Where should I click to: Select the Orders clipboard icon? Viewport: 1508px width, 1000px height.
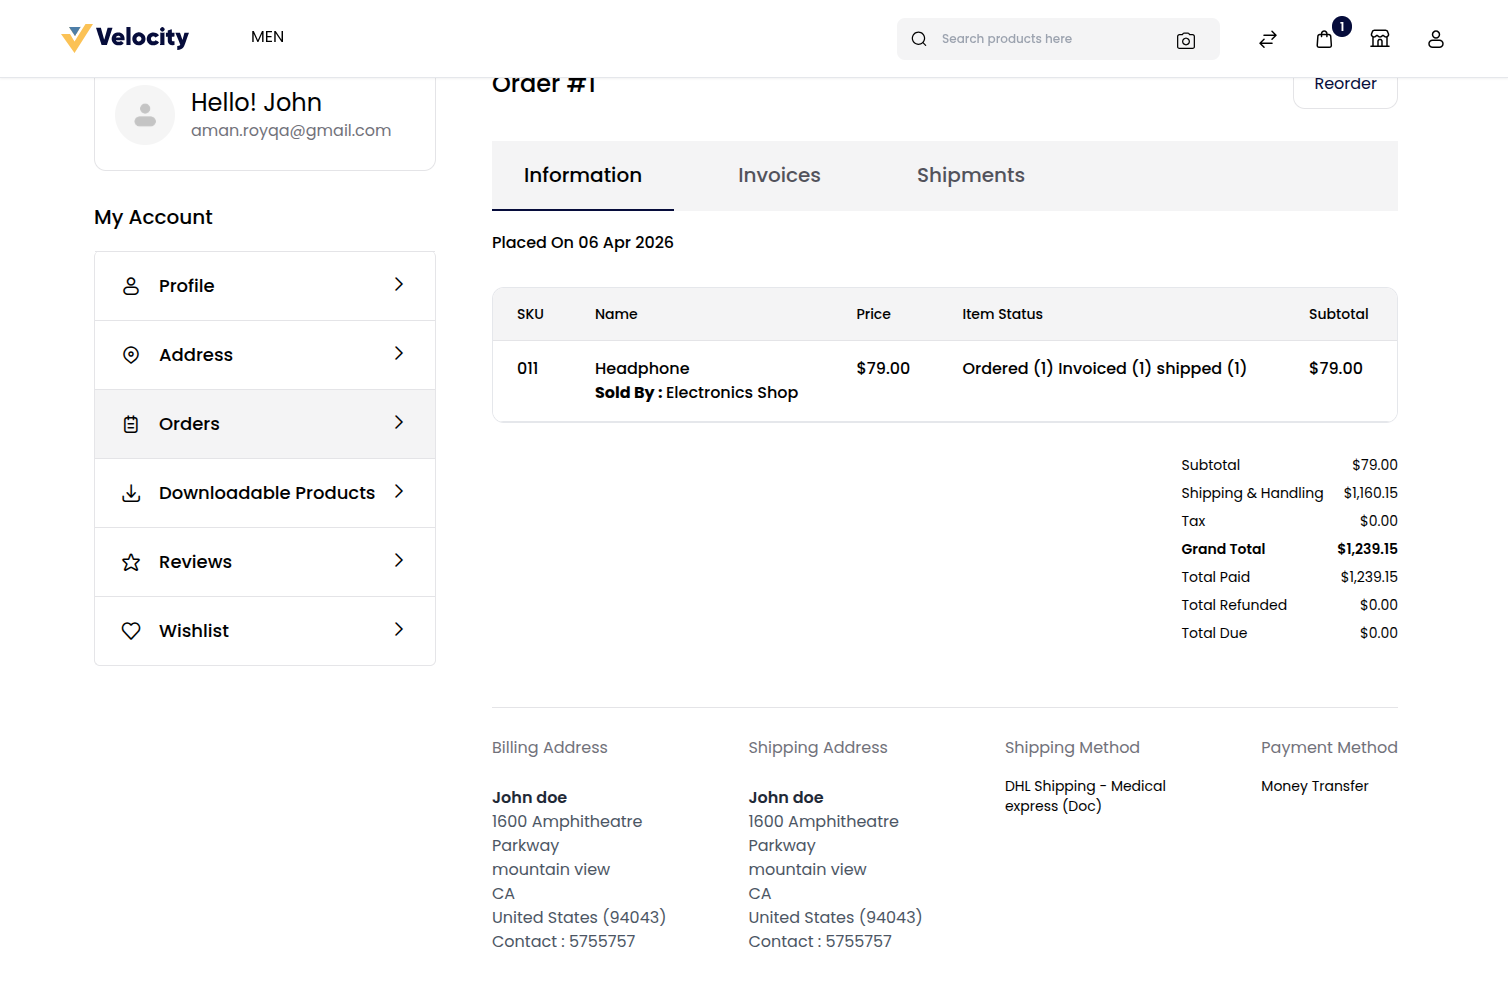pos(131,423)
